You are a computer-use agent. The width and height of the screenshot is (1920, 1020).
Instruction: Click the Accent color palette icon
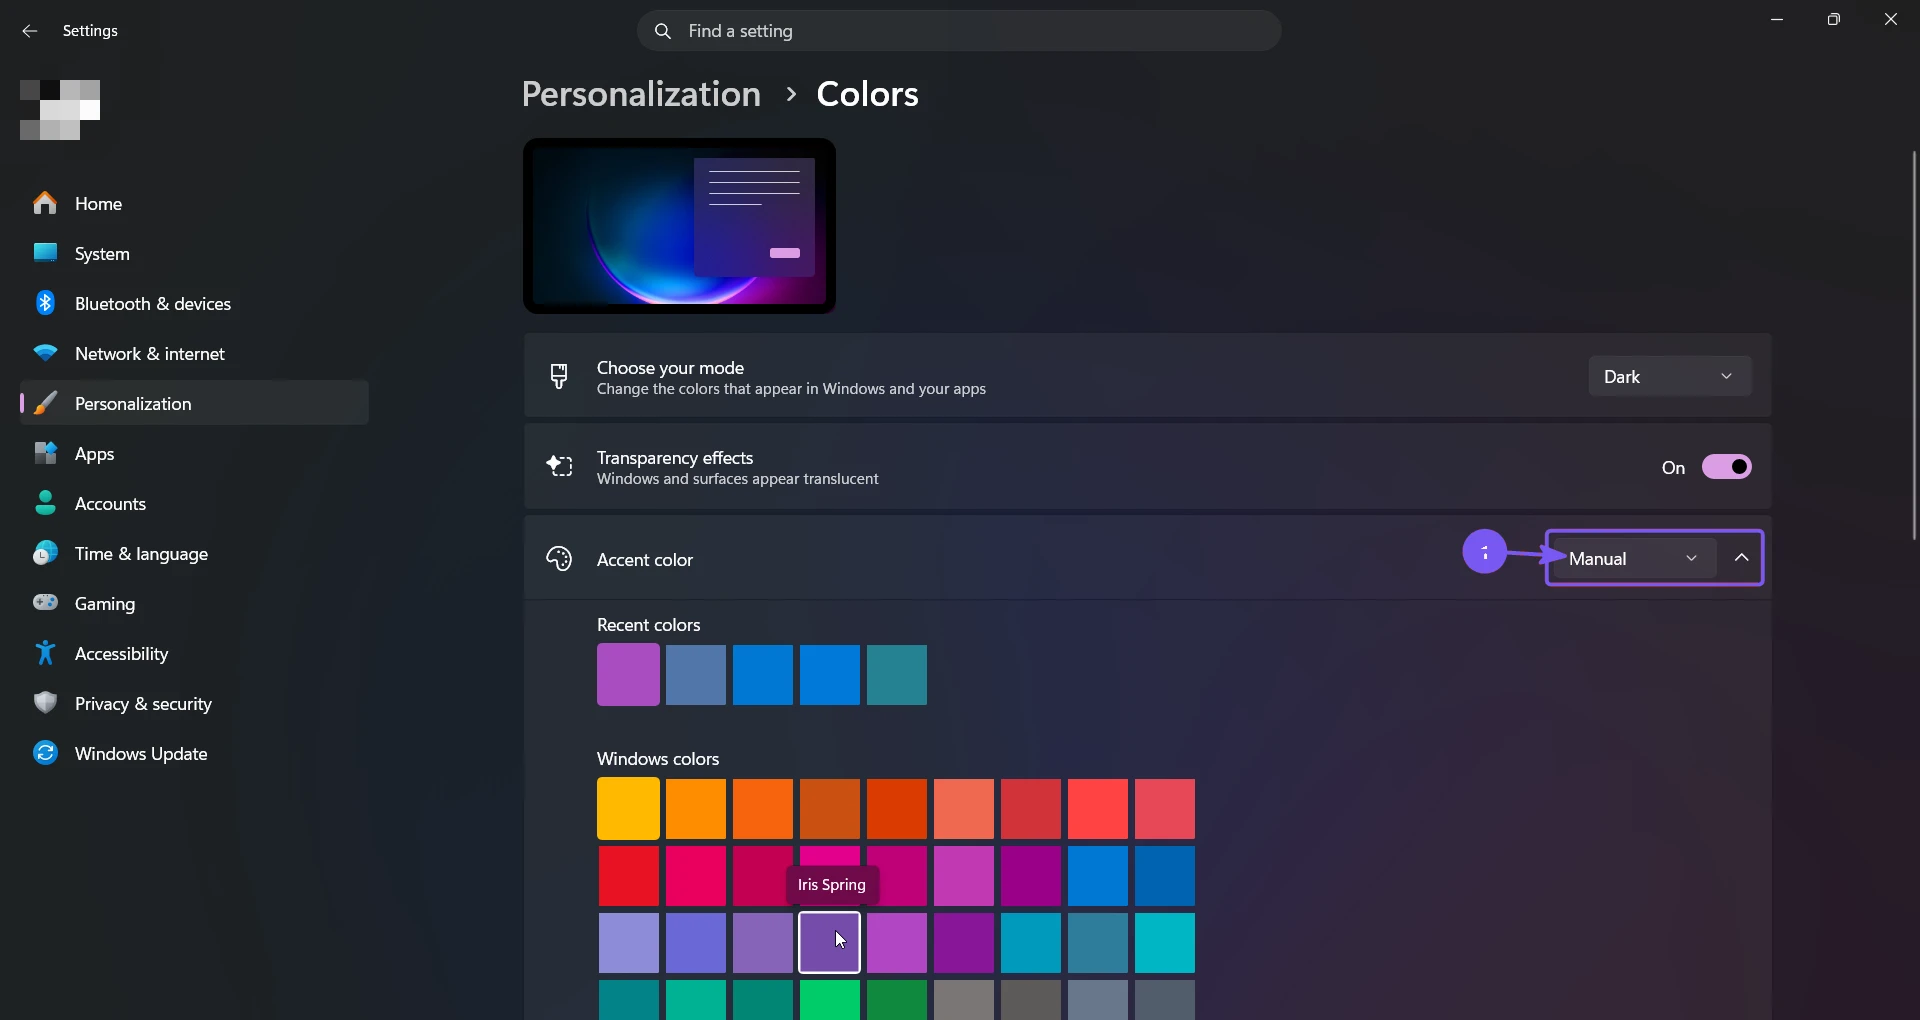click(559, 558)
